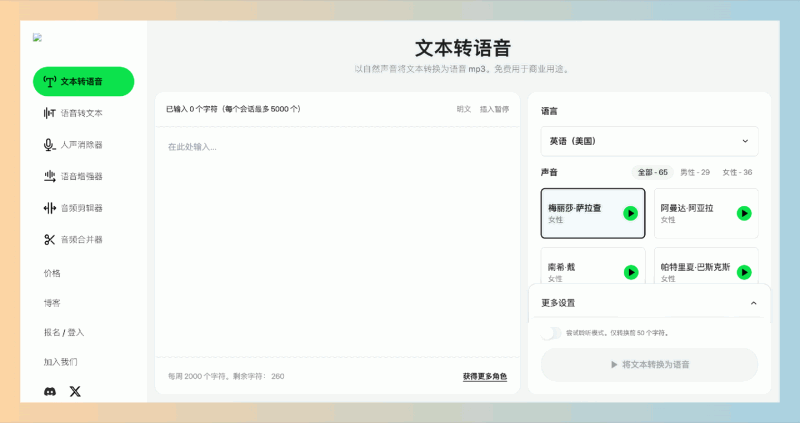
Task: Click the T icon in 文本转语音 button
Action: [49, 81]
